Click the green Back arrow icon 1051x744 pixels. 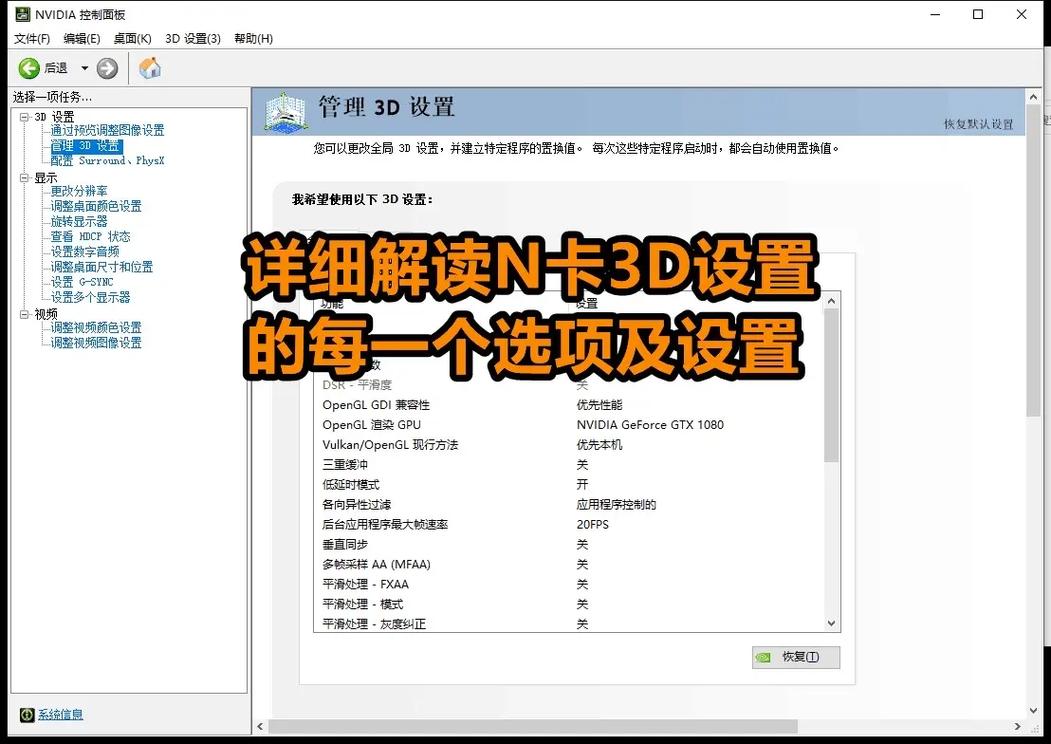[29, 68]
